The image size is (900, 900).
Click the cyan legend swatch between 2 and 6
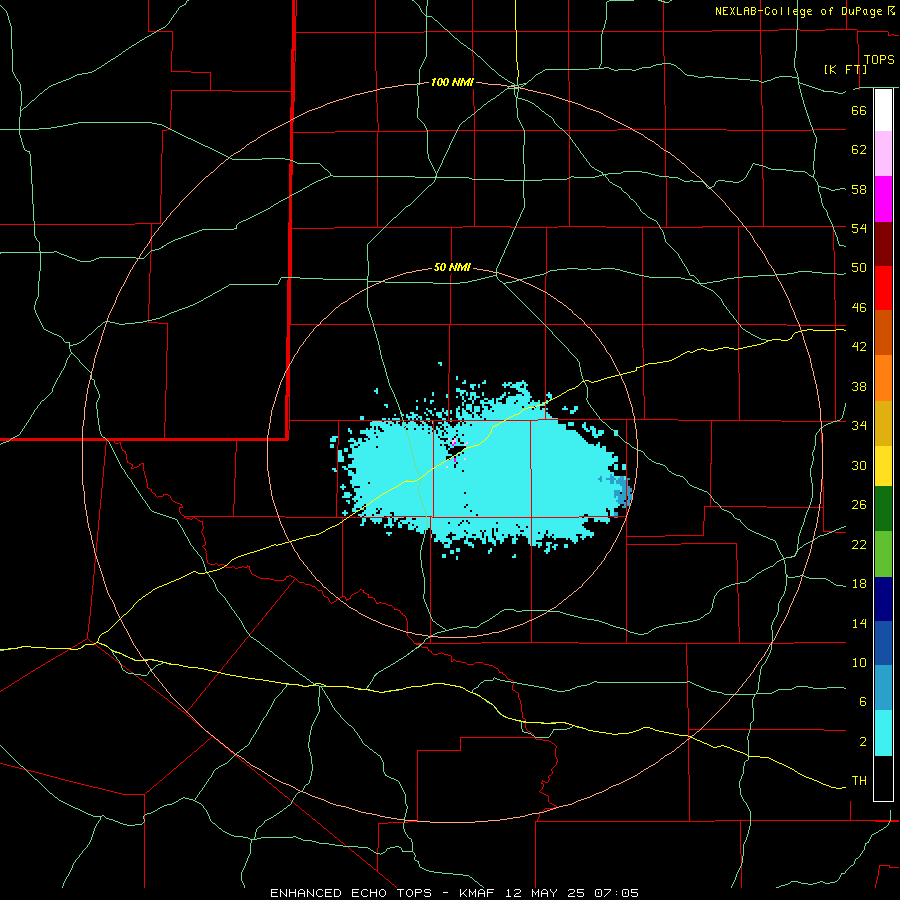pos(883,733)
